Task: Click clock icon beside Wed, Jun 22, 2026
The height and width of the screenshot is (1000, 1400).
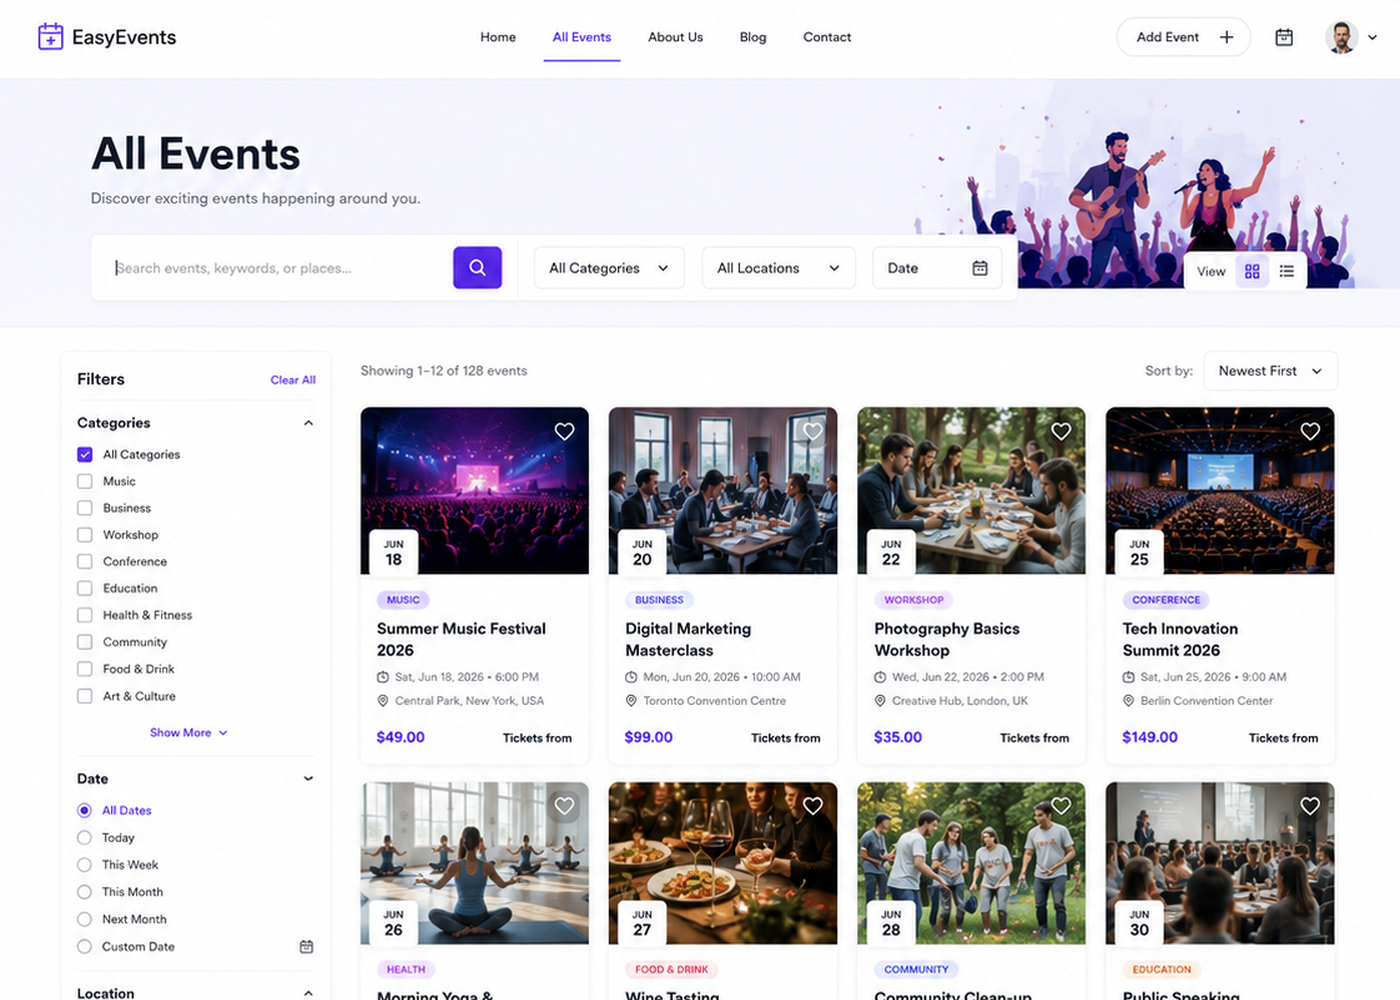Action: 880,677
